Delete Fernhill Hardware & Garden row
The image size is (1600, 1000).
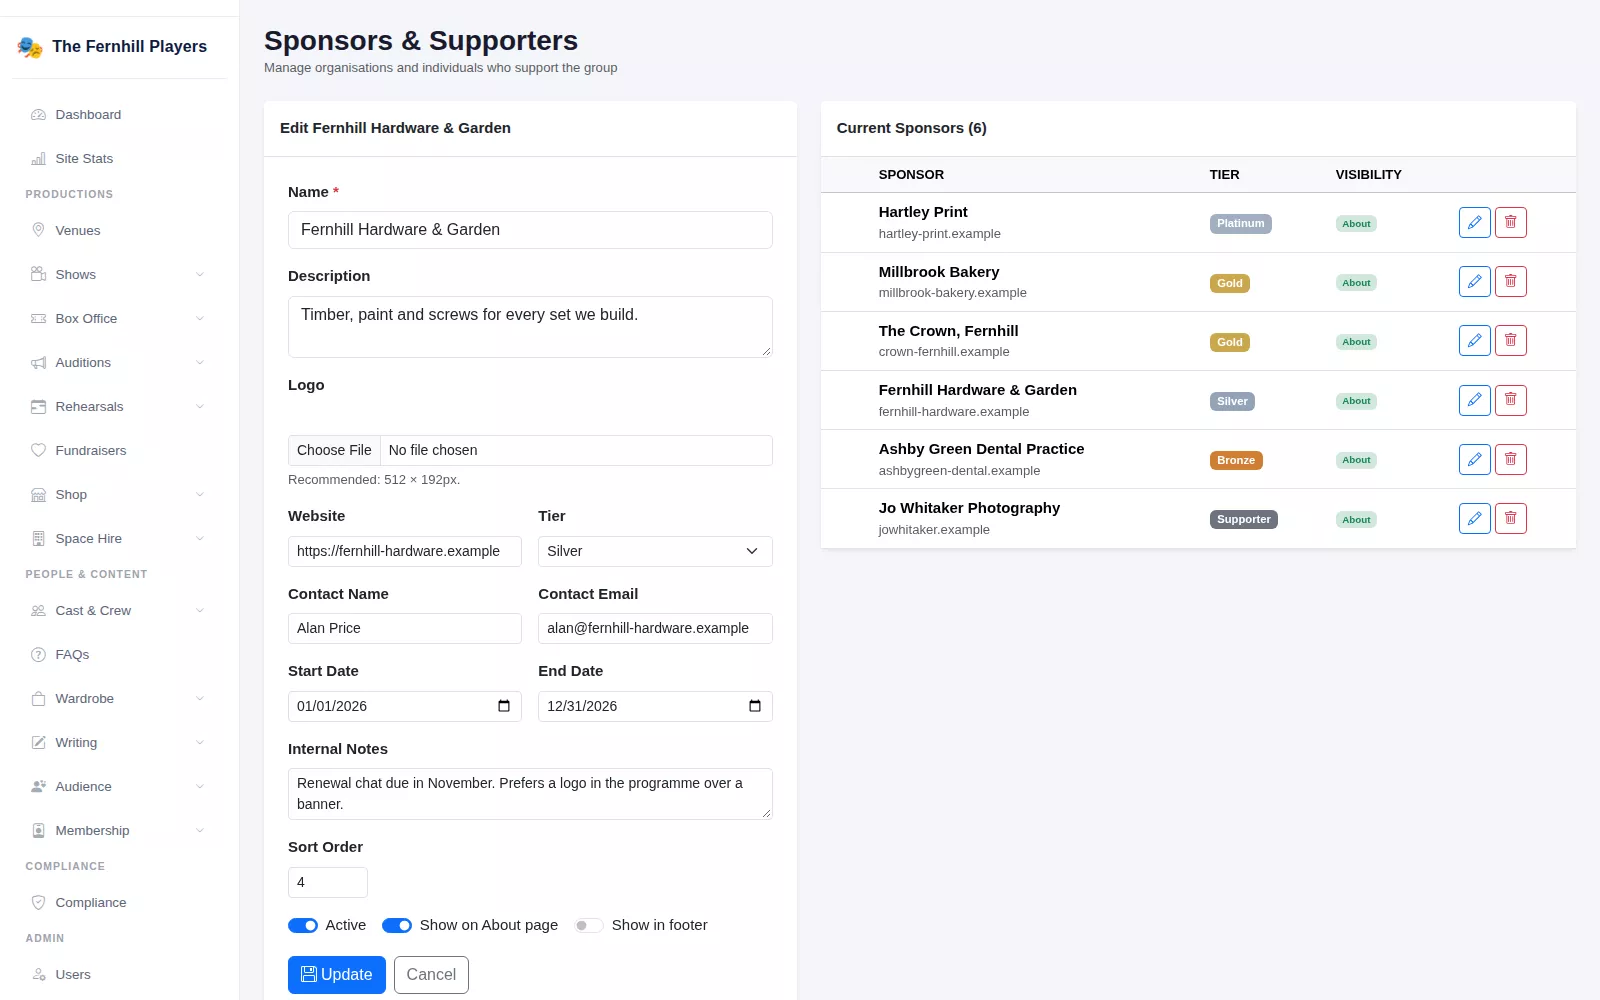click(1510, 400)
